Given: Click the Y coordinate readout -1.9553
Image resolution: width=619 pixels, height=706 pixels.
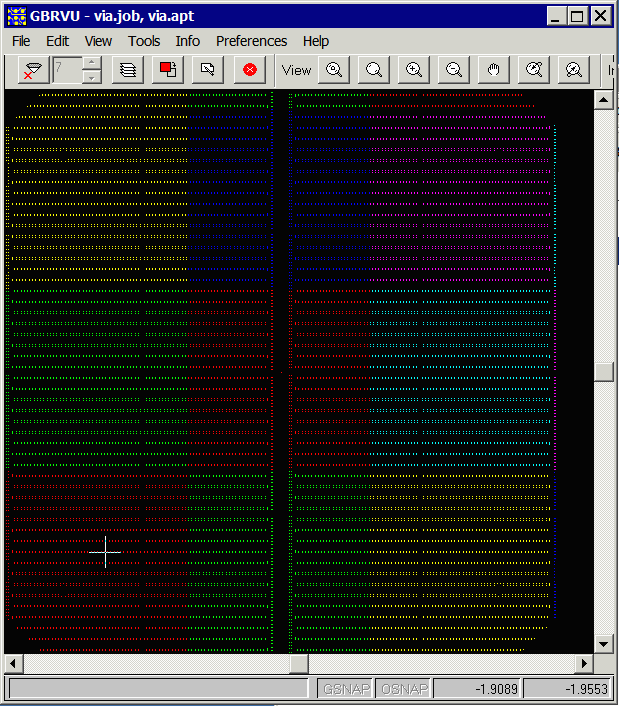Looking at the screenshot, I should click(x=567, y=689).
